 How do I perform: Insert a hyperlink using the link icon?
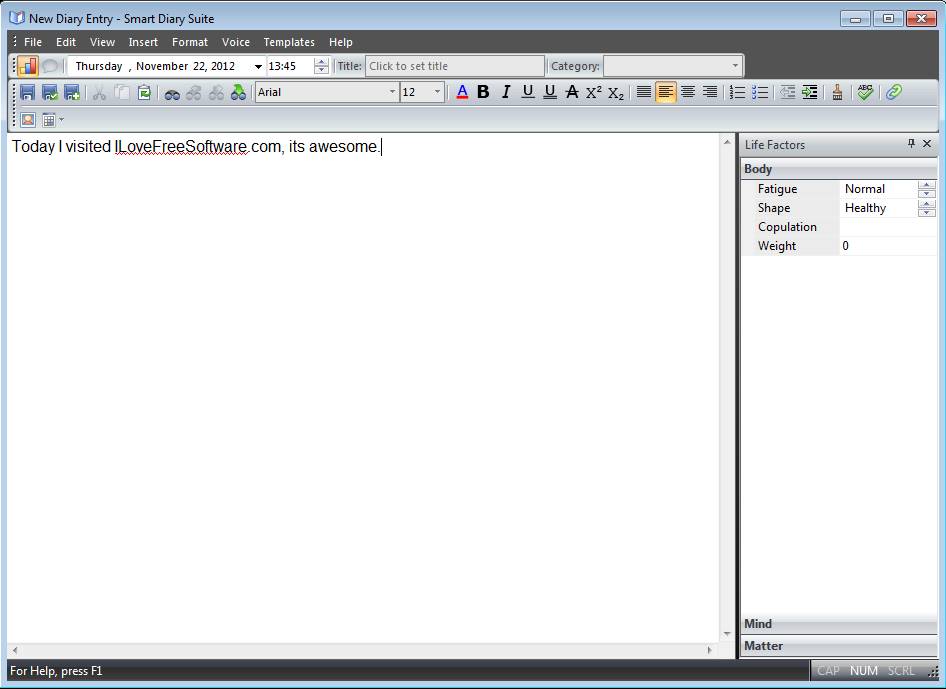[x=893, y=92]
